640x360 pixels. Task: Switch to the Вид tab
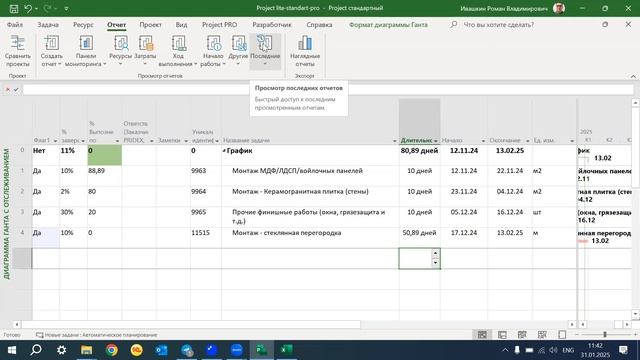[x=181, y=25]
